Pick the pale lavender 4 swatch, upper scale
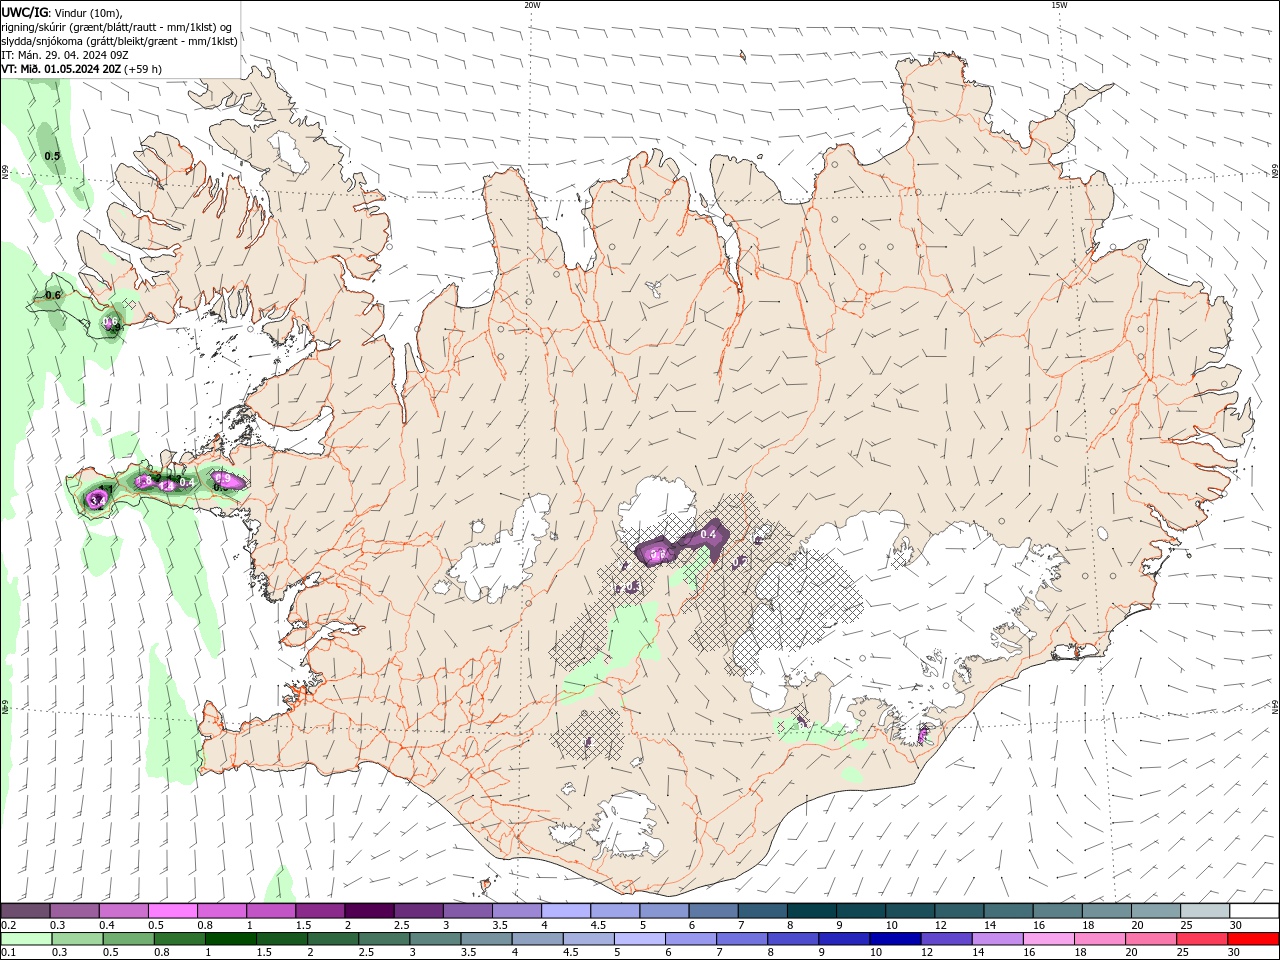The image size is (1280, 960). [566, 911]
